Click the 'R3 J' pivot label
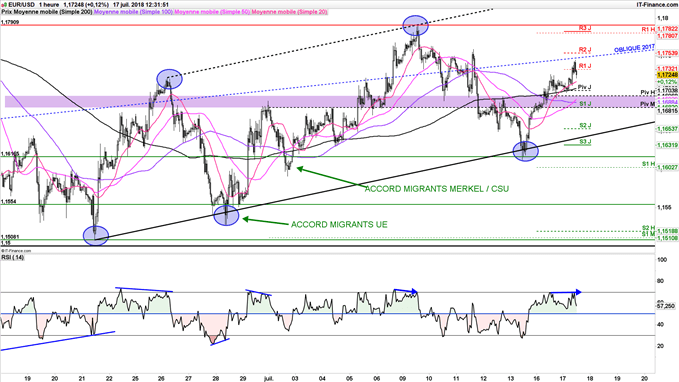The height and width of the screenshot is (382, 679). click(x=585, y=28)
